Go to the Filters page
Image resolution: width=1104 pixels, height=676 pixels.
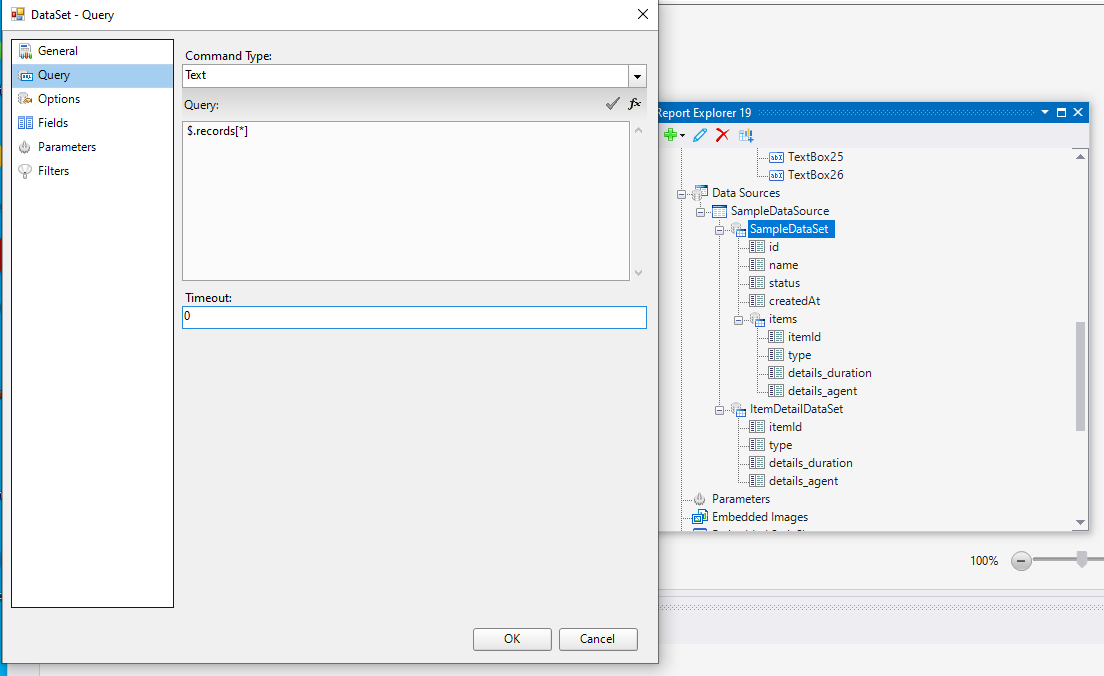click(53, 171)
